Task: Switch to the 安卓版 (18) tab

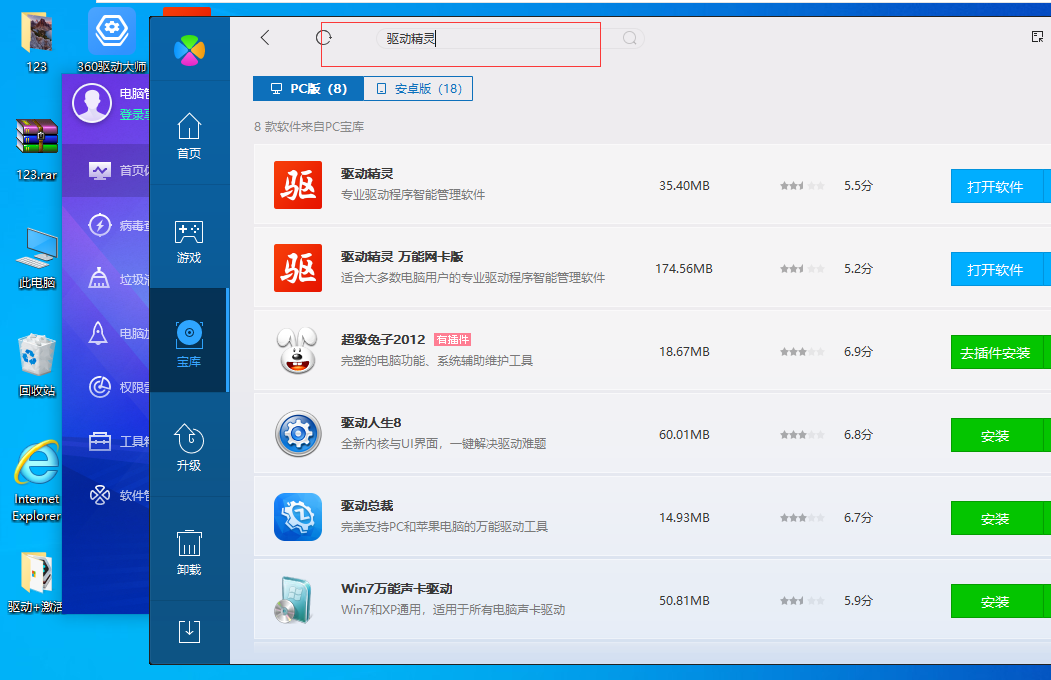Action: click(x=418, y=89)
